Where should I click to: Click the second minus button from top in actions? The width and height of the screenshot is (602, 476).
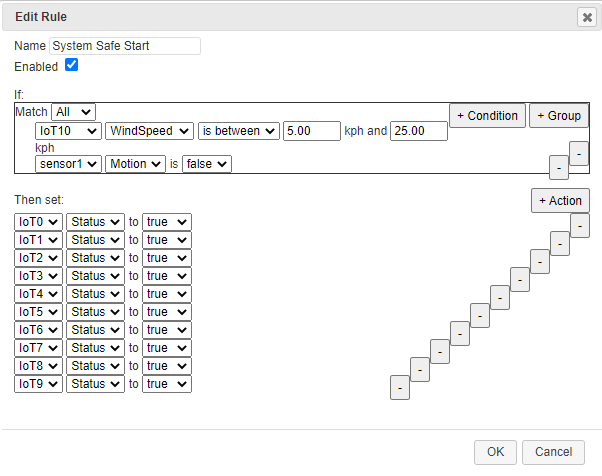[x=559, y=244]
